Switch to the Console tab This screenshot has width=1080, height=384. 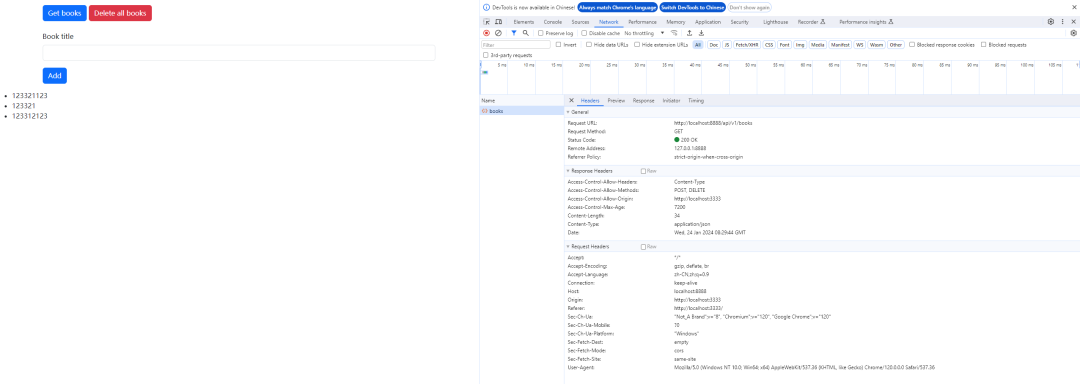553,22
